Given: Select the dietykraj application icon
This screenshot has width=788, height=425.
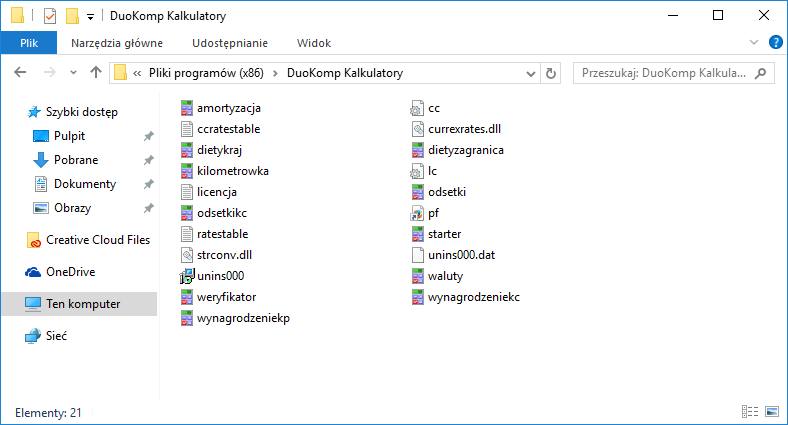Looking at the screenshot, I should pyautogui.click(x=187, y=150).
